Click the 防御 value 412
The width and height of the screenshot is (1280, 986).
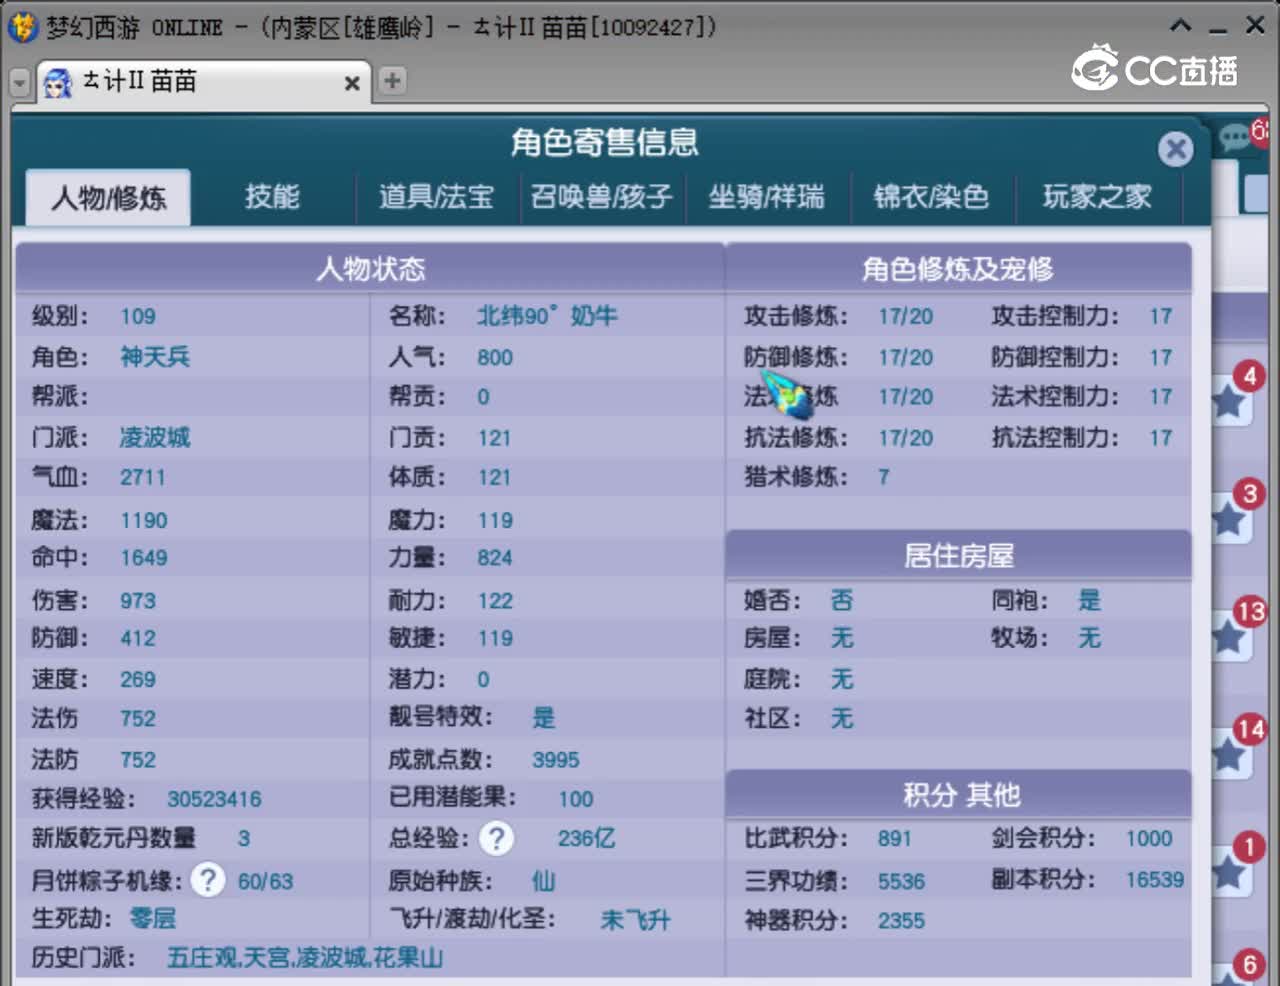pos(138,638)
